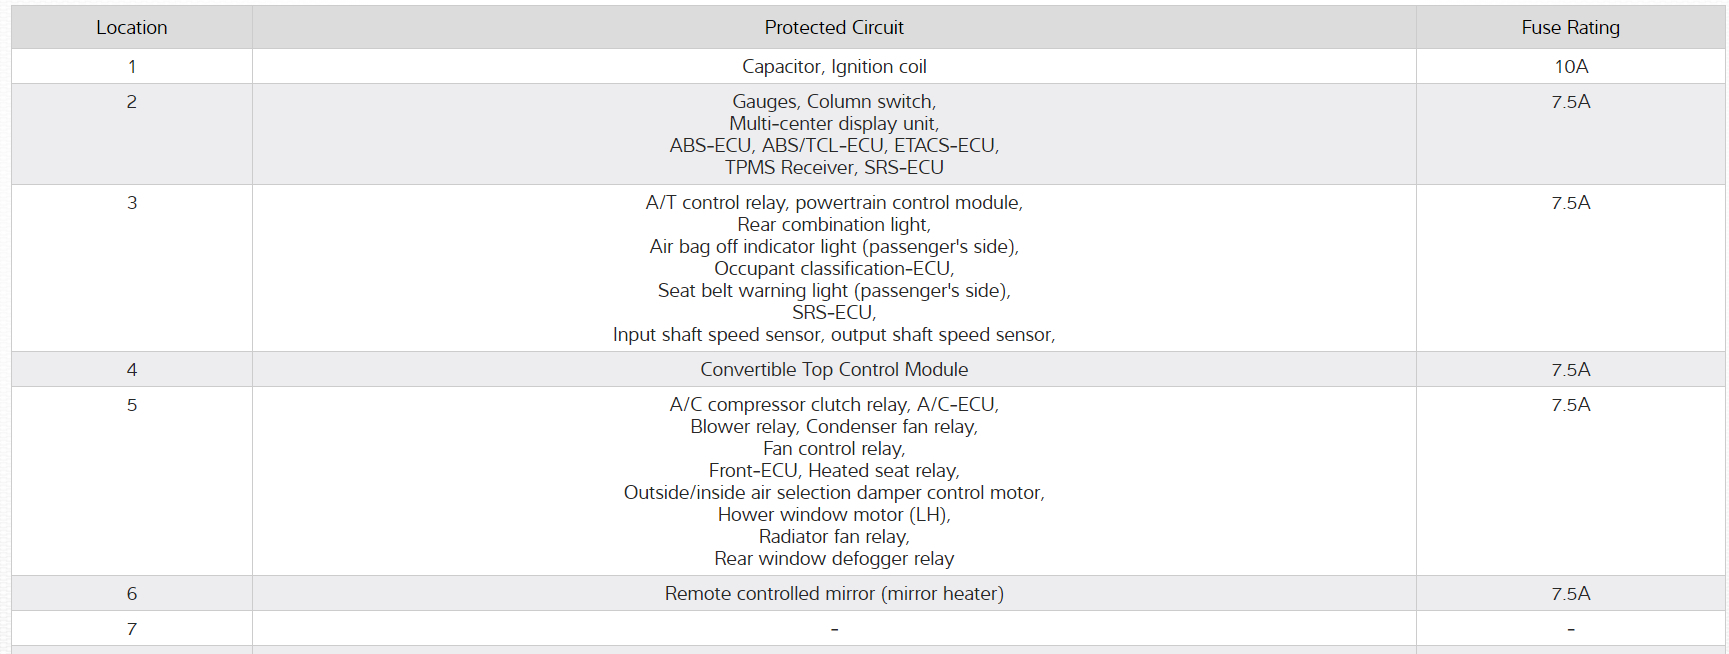Click the 10A fuse rating value
The image size is (1729, 654).
tap(1570, 67)
